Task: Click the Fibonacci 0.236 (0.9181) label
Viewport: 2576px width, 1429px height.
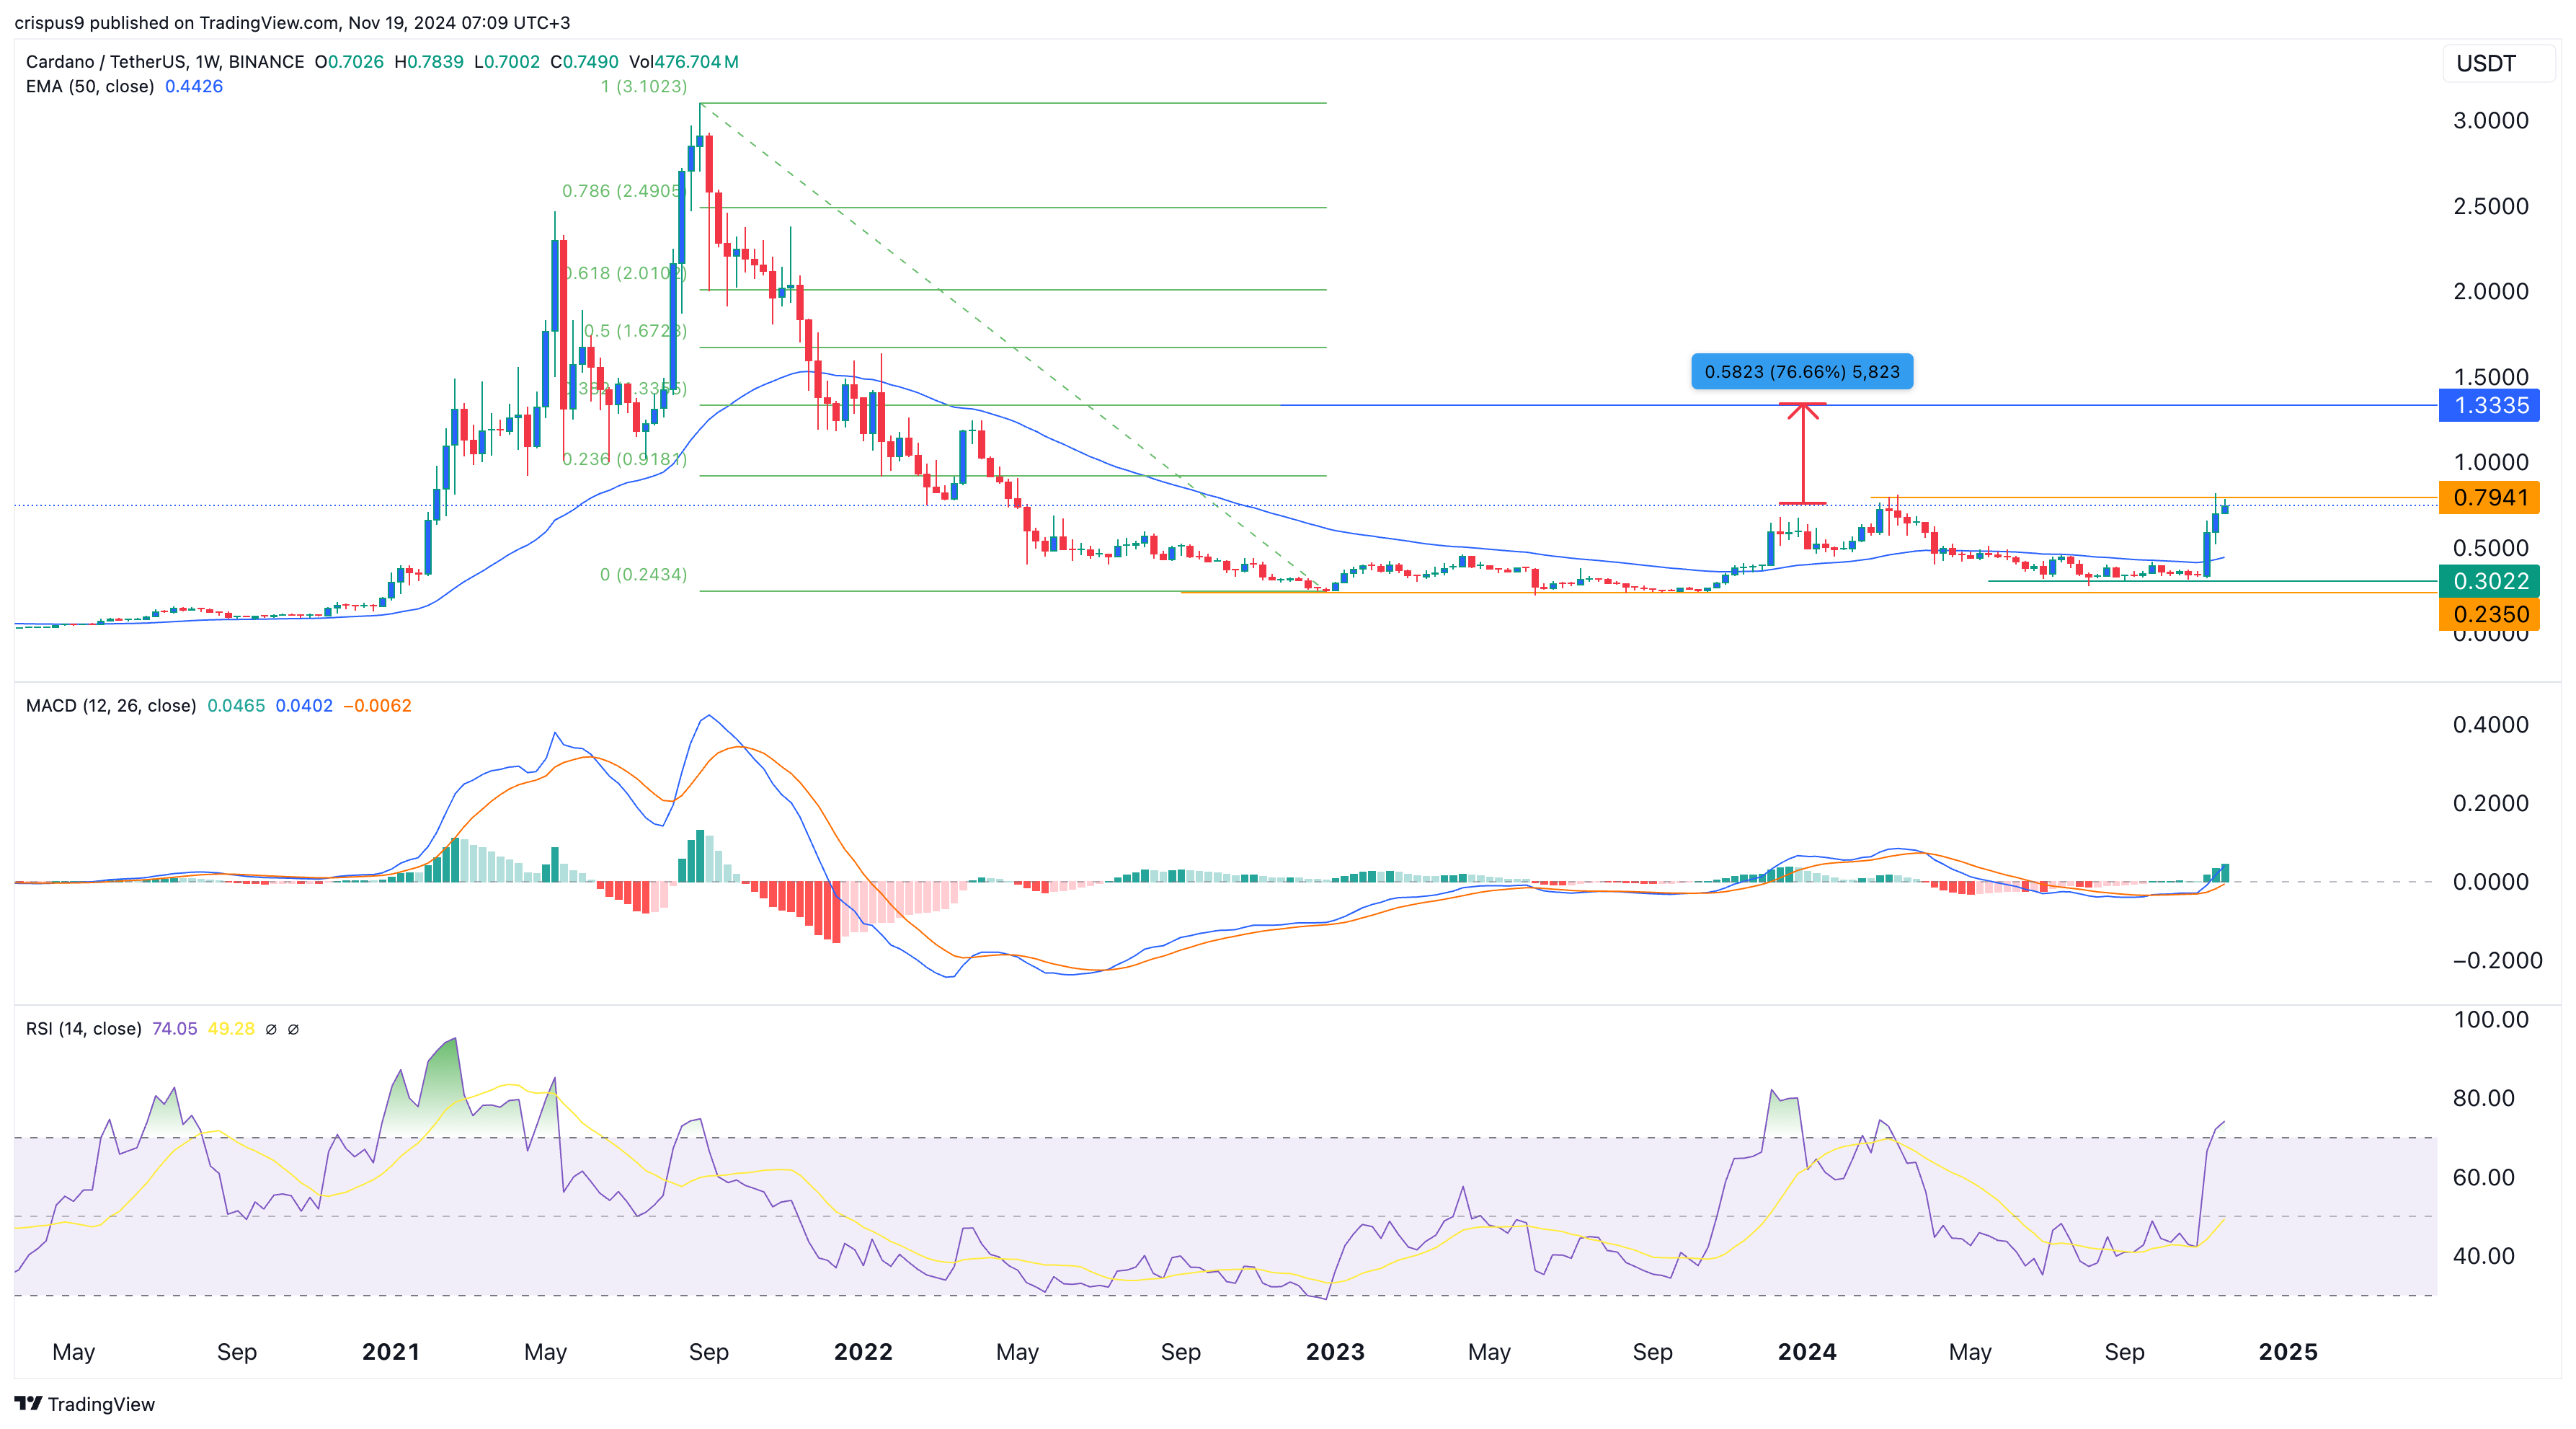Action: [625, 459]
